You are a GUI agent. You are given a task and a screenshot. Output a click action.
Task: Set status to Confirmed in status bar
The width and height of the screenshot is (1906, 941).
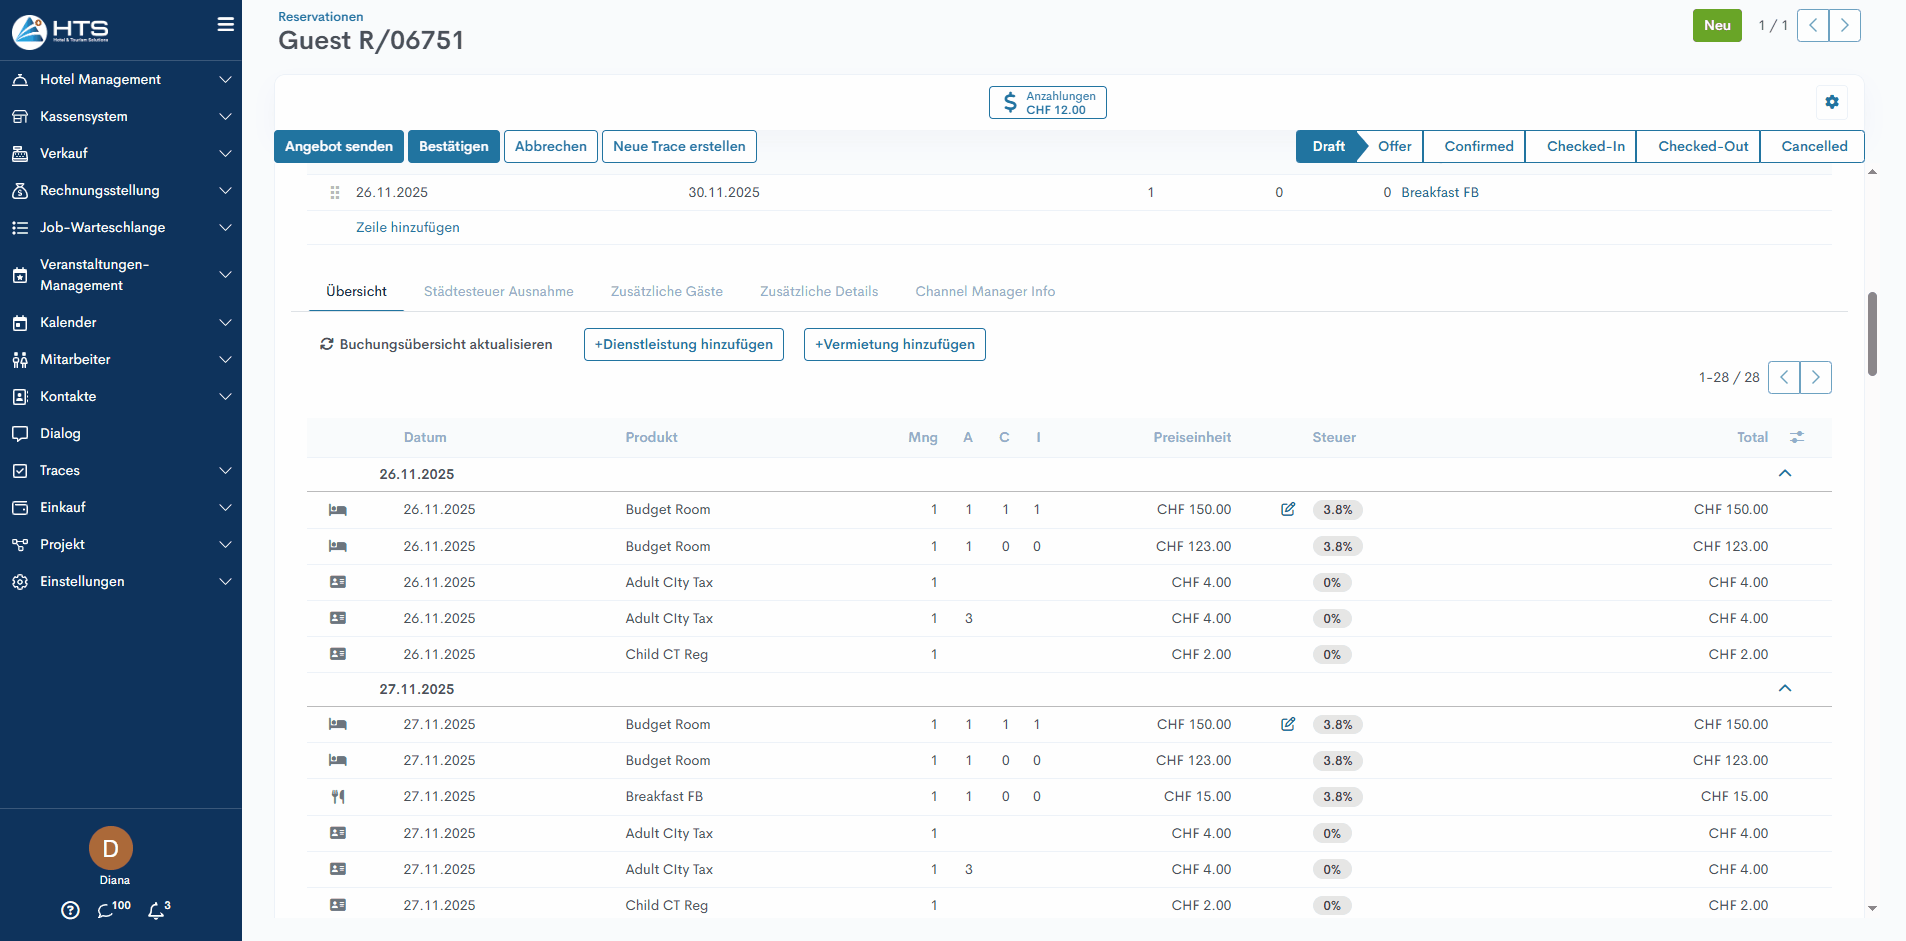tap(1478, 146)
